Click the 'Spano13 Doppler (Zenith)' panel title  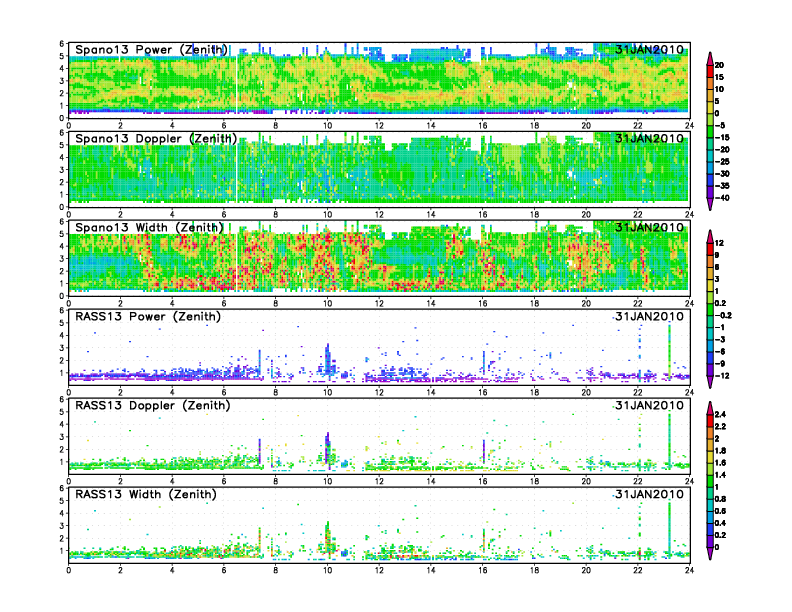click(x=156, y=138)
